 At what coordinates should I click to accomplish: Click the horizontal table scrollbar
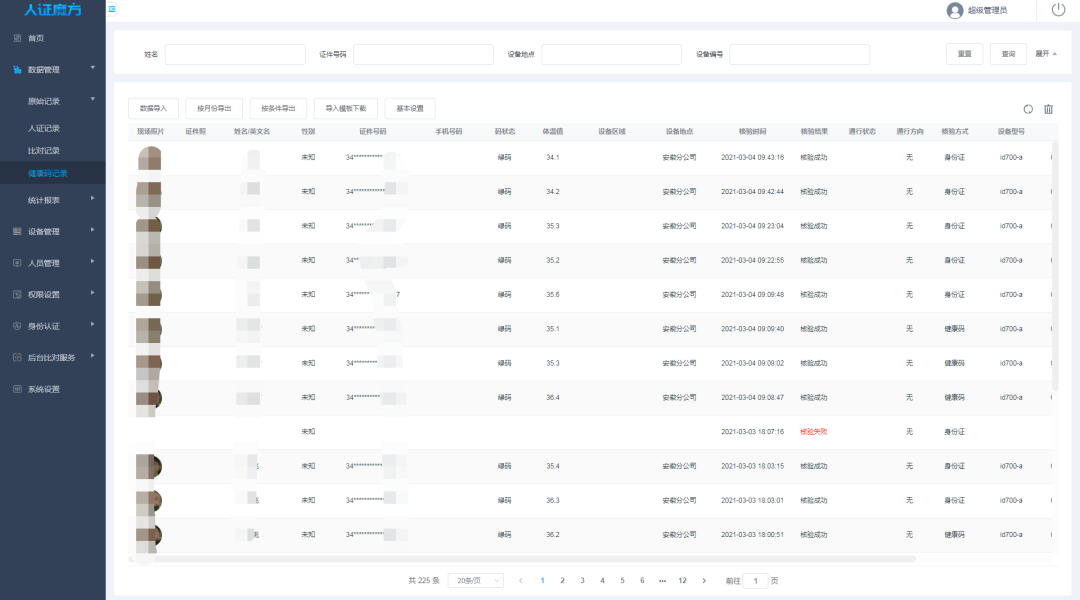[520, 558]
